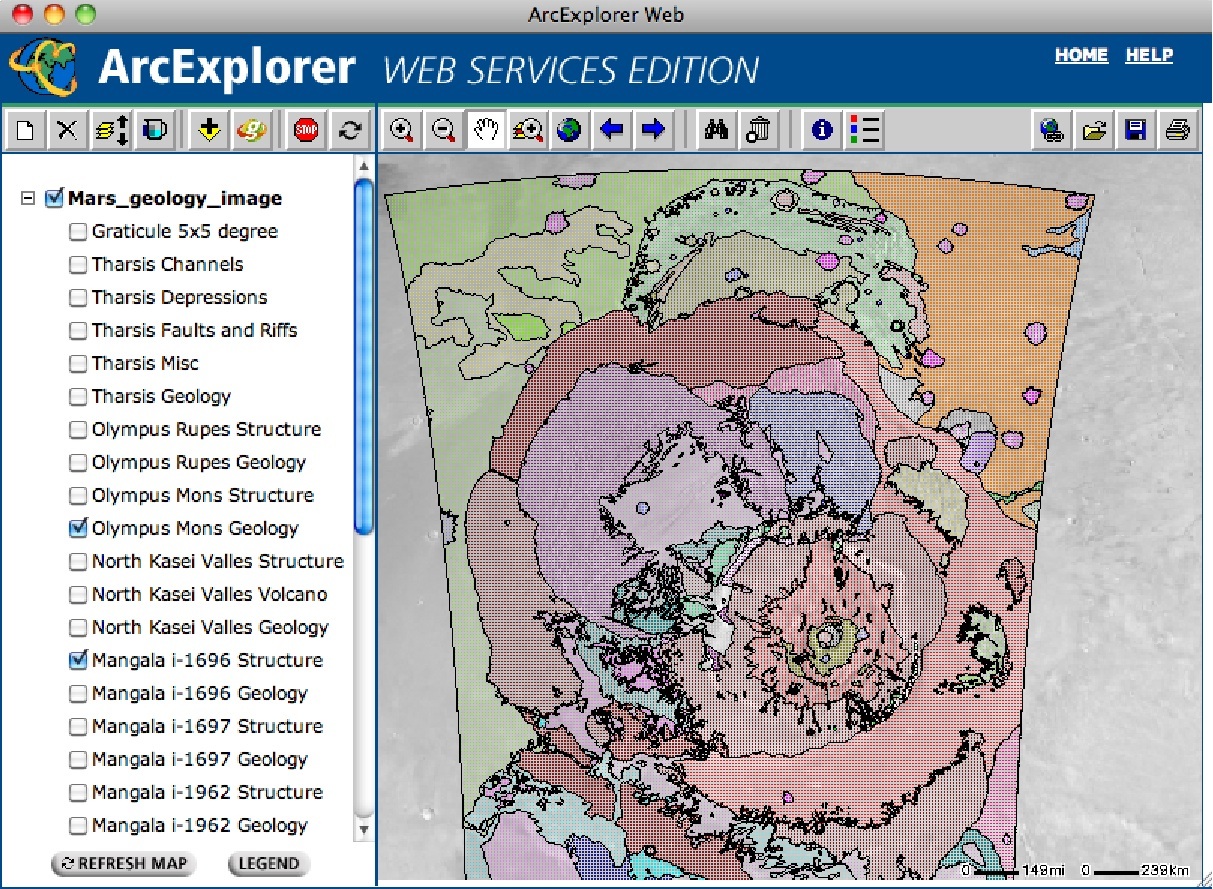
Task: Click the trash can clear icon
Action: click(759, 130)
